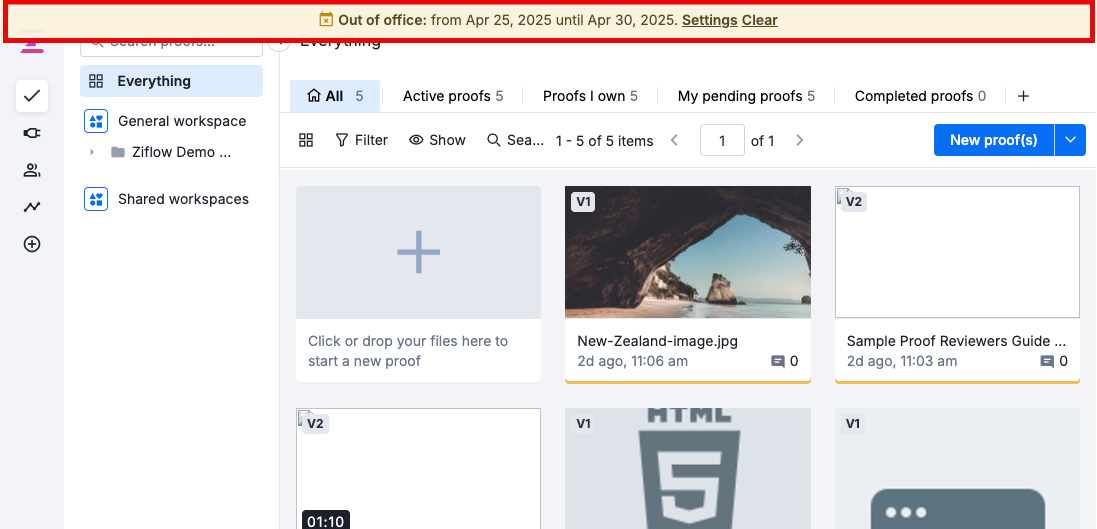The height and width of the screenshot is (529, 1097).
Task: Click the page number input field
Action: (x=722, y=140)
